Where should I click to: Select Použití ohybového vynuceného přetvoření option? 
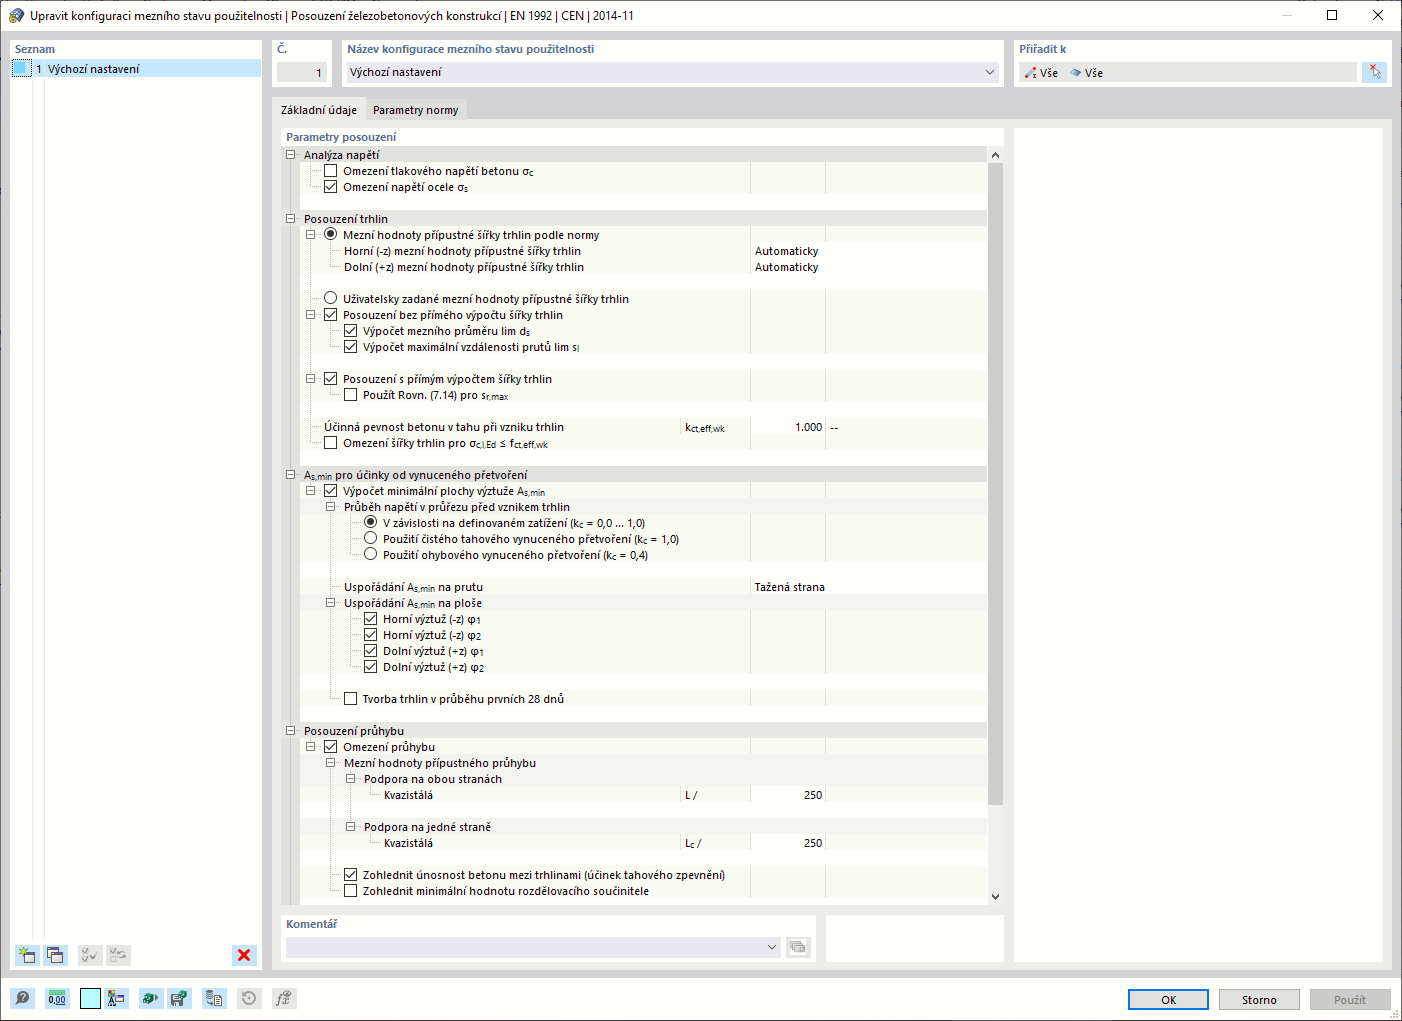pos(371,555)
